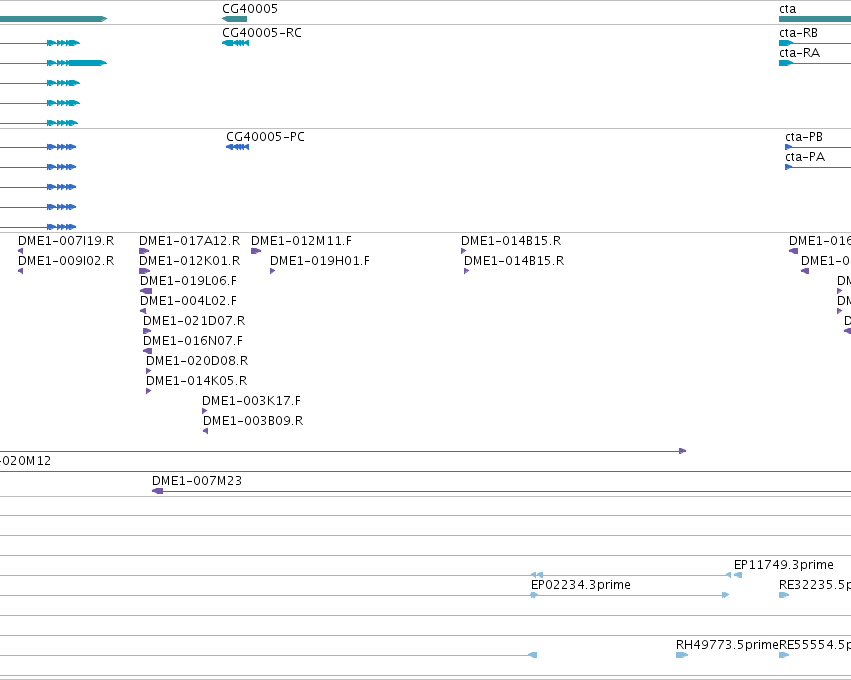Select the cta-RA transcript label
Image resolution: width=851 pixels, height=680 pixels.
point(799,53)
